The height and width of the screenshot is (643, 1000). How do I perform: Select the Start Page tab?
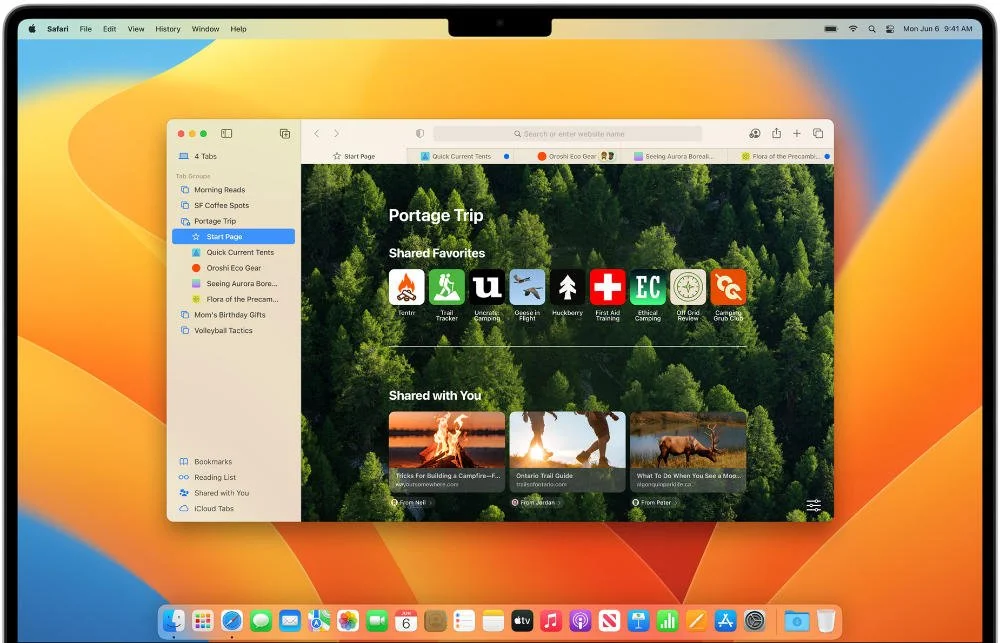coord(354,156)
